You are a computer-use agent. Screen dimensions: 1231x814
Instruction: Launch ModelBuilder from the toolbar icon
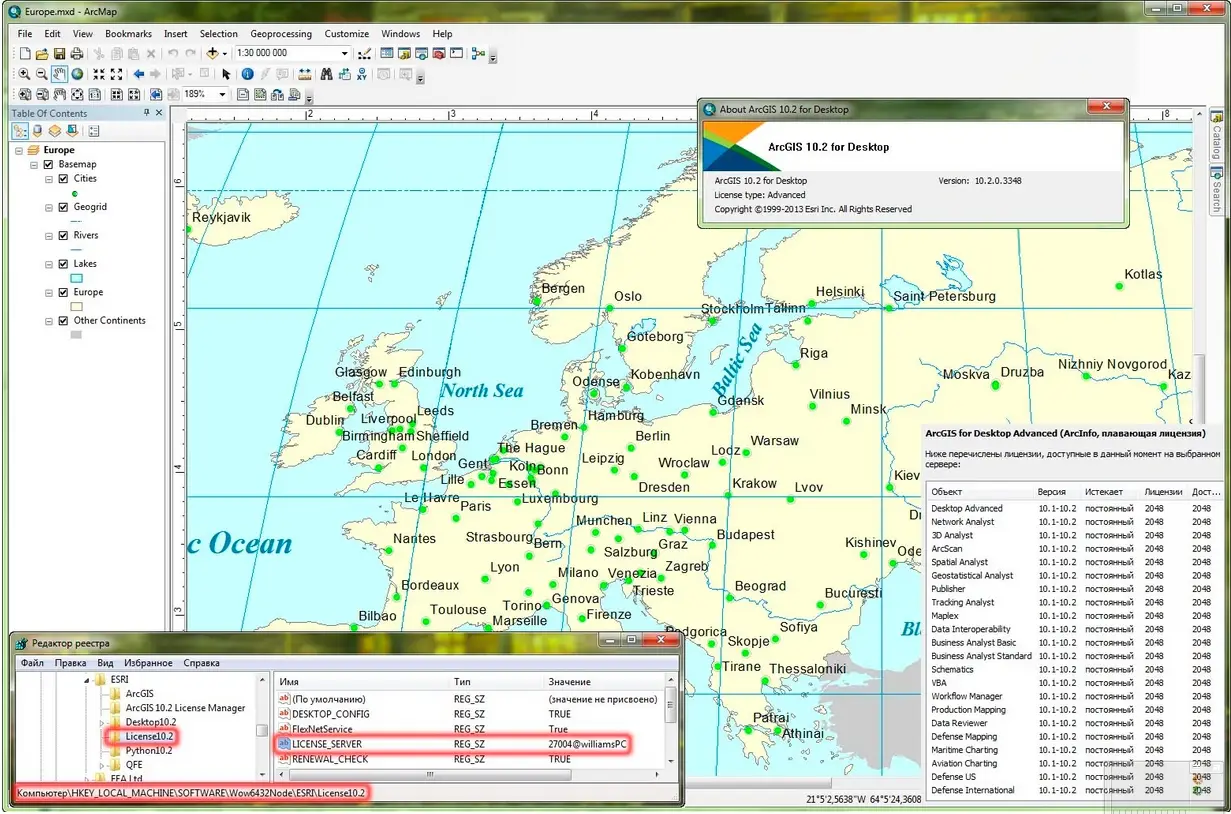click(x=478, y=53)
